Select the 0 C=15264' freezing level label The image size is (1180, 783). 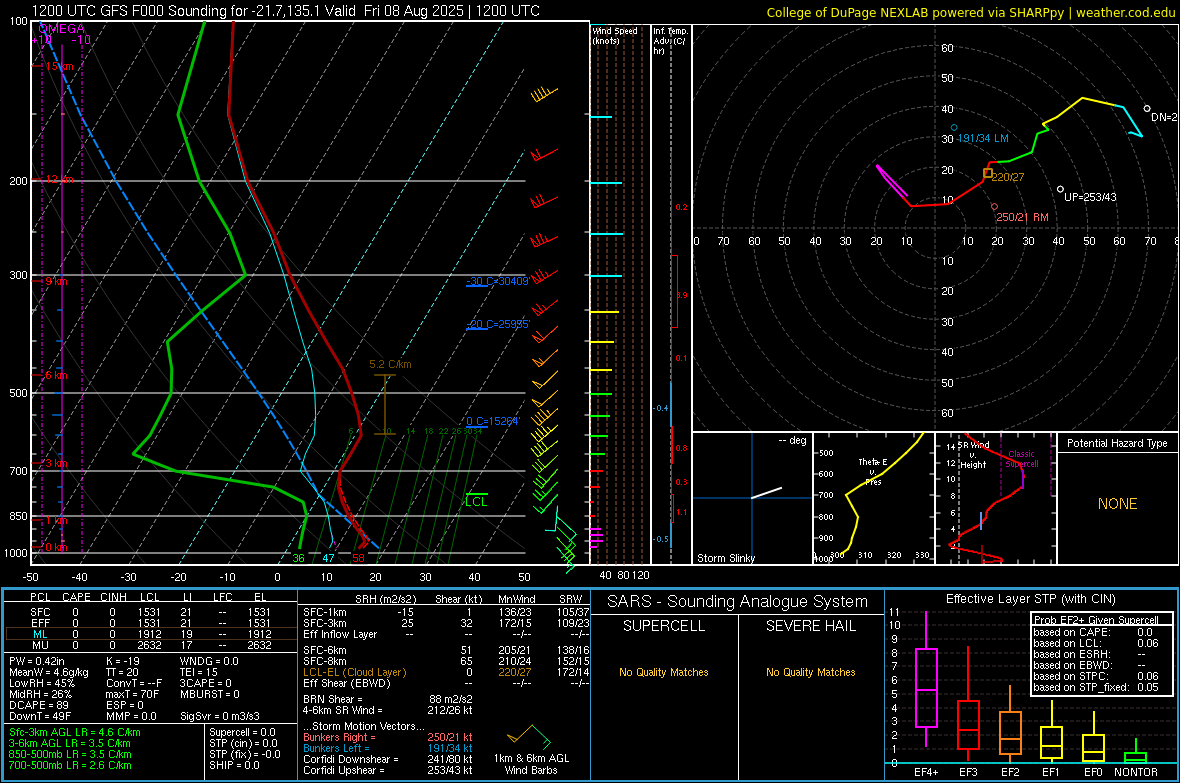click(x=492, y=421)
